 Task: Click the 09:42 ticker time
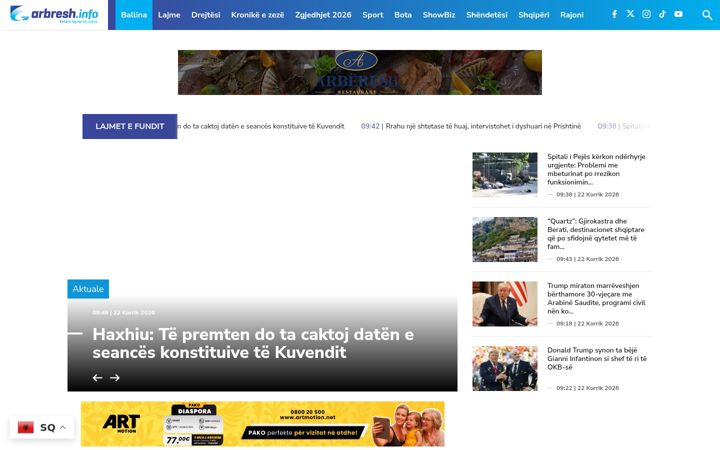tap(370, 126)
